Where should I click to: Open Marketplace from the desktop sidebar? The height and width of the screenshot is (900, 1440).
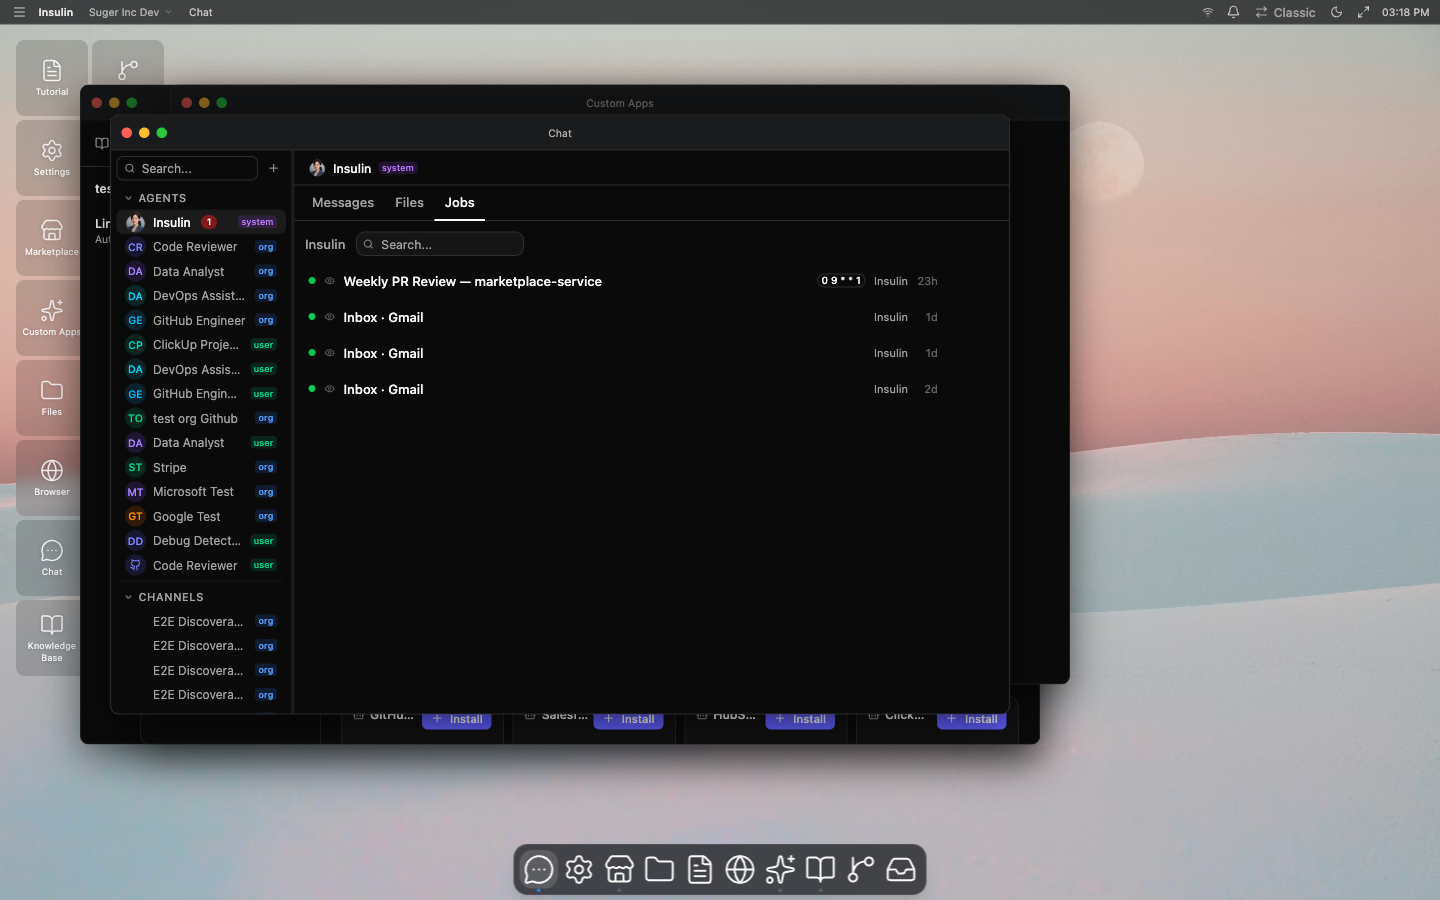pos(51,238)
